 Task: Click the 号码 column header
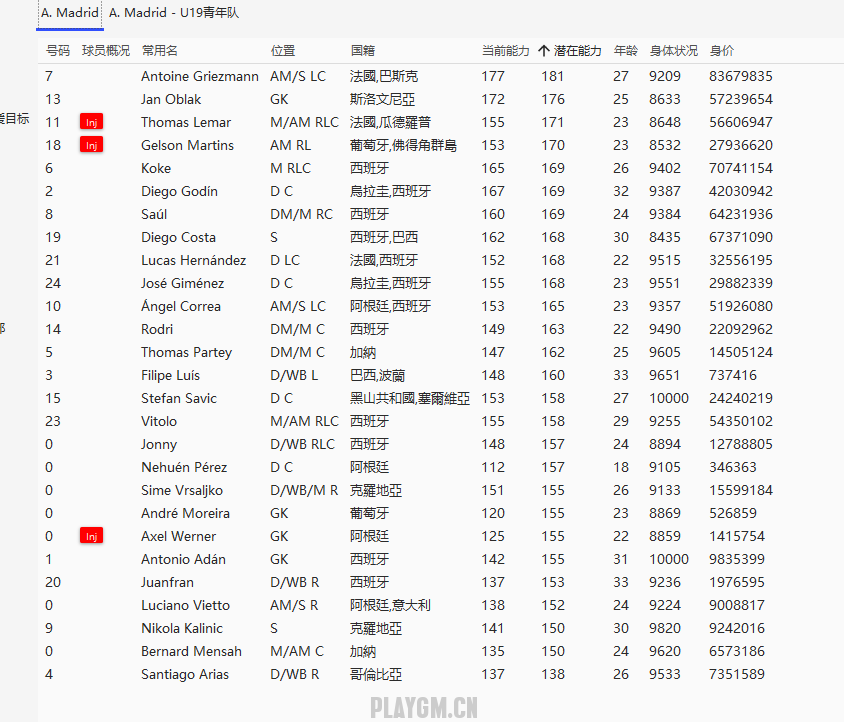(58, 50)
